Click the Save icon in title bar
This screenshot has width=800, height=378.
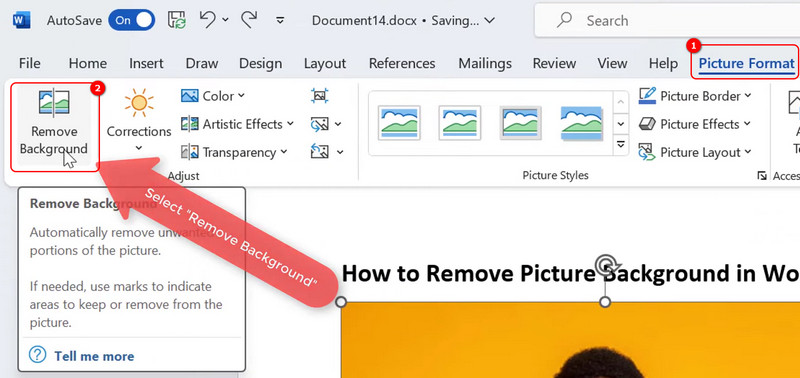(177, 20)
